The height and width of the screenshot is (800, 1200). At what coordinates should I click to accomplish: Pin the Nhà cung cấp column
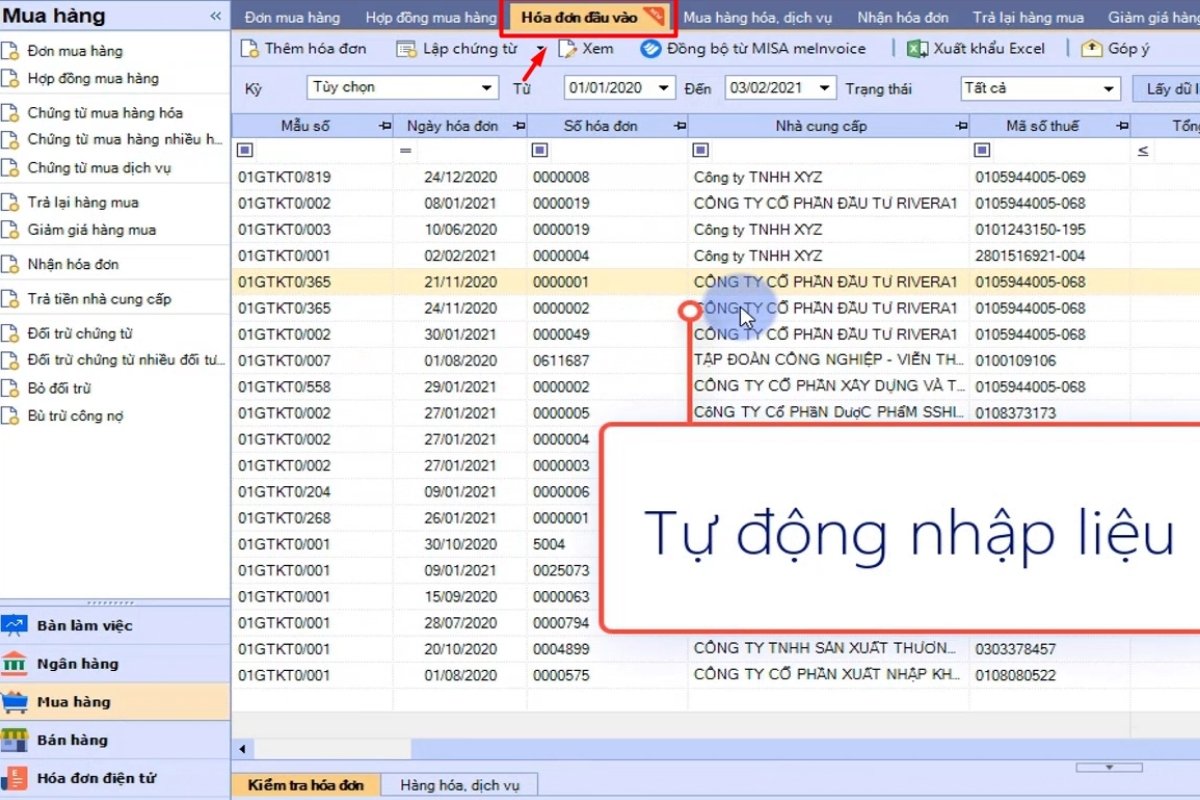962,127
